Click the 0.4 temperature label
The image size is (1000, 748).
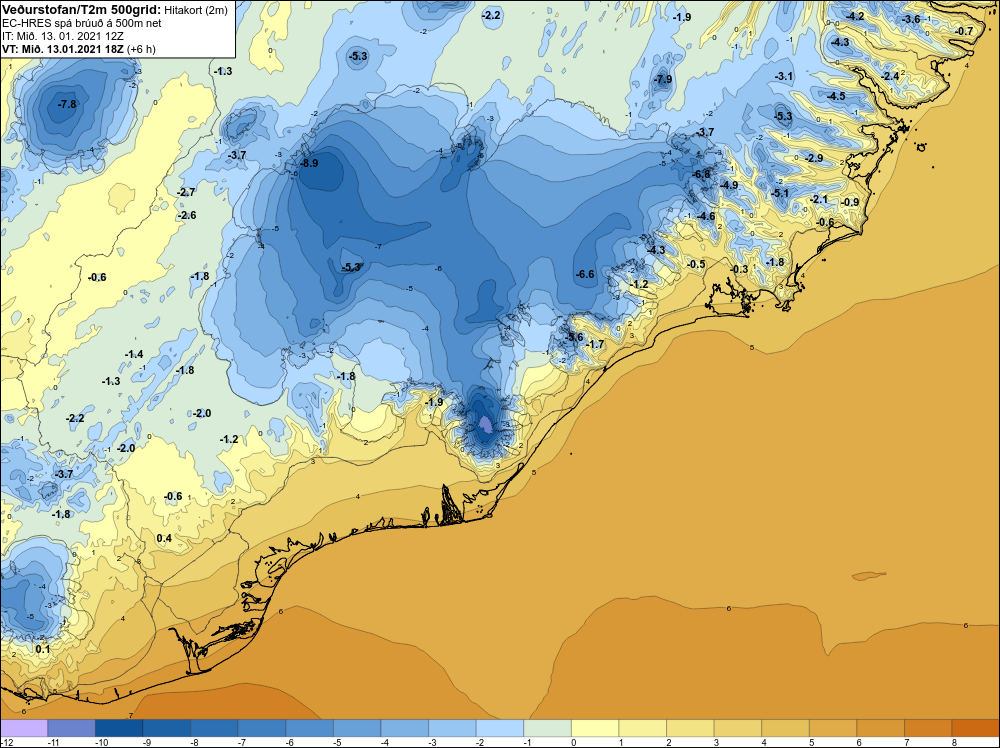click(164, 538)
